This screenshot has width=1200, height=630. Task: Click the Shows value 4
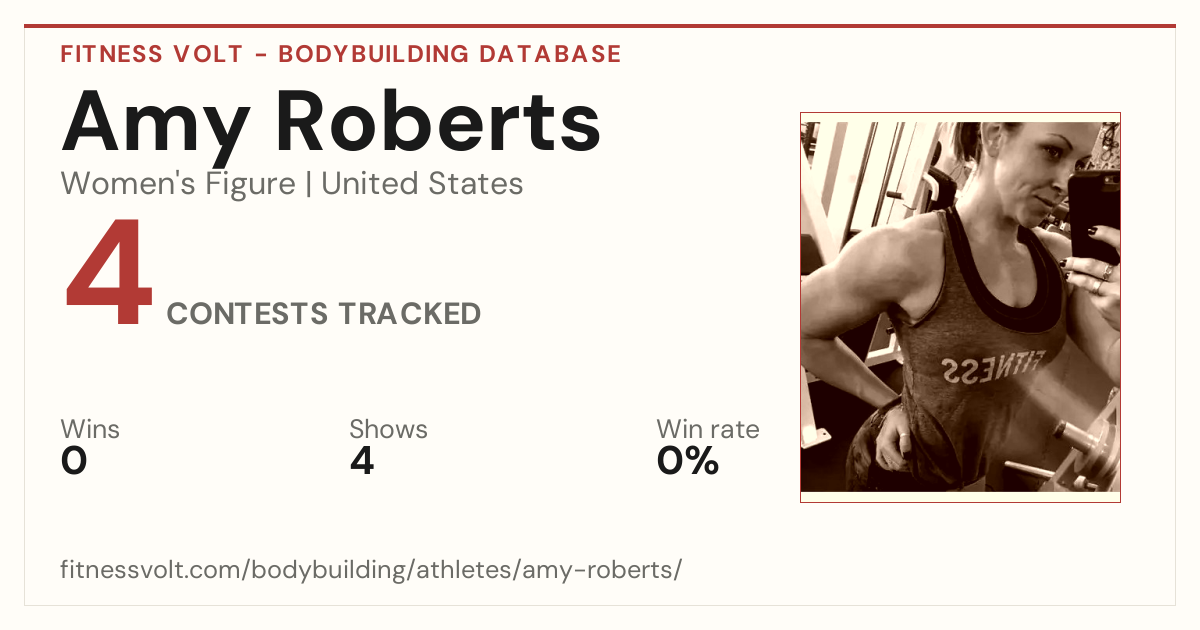(x=362, y=461)
